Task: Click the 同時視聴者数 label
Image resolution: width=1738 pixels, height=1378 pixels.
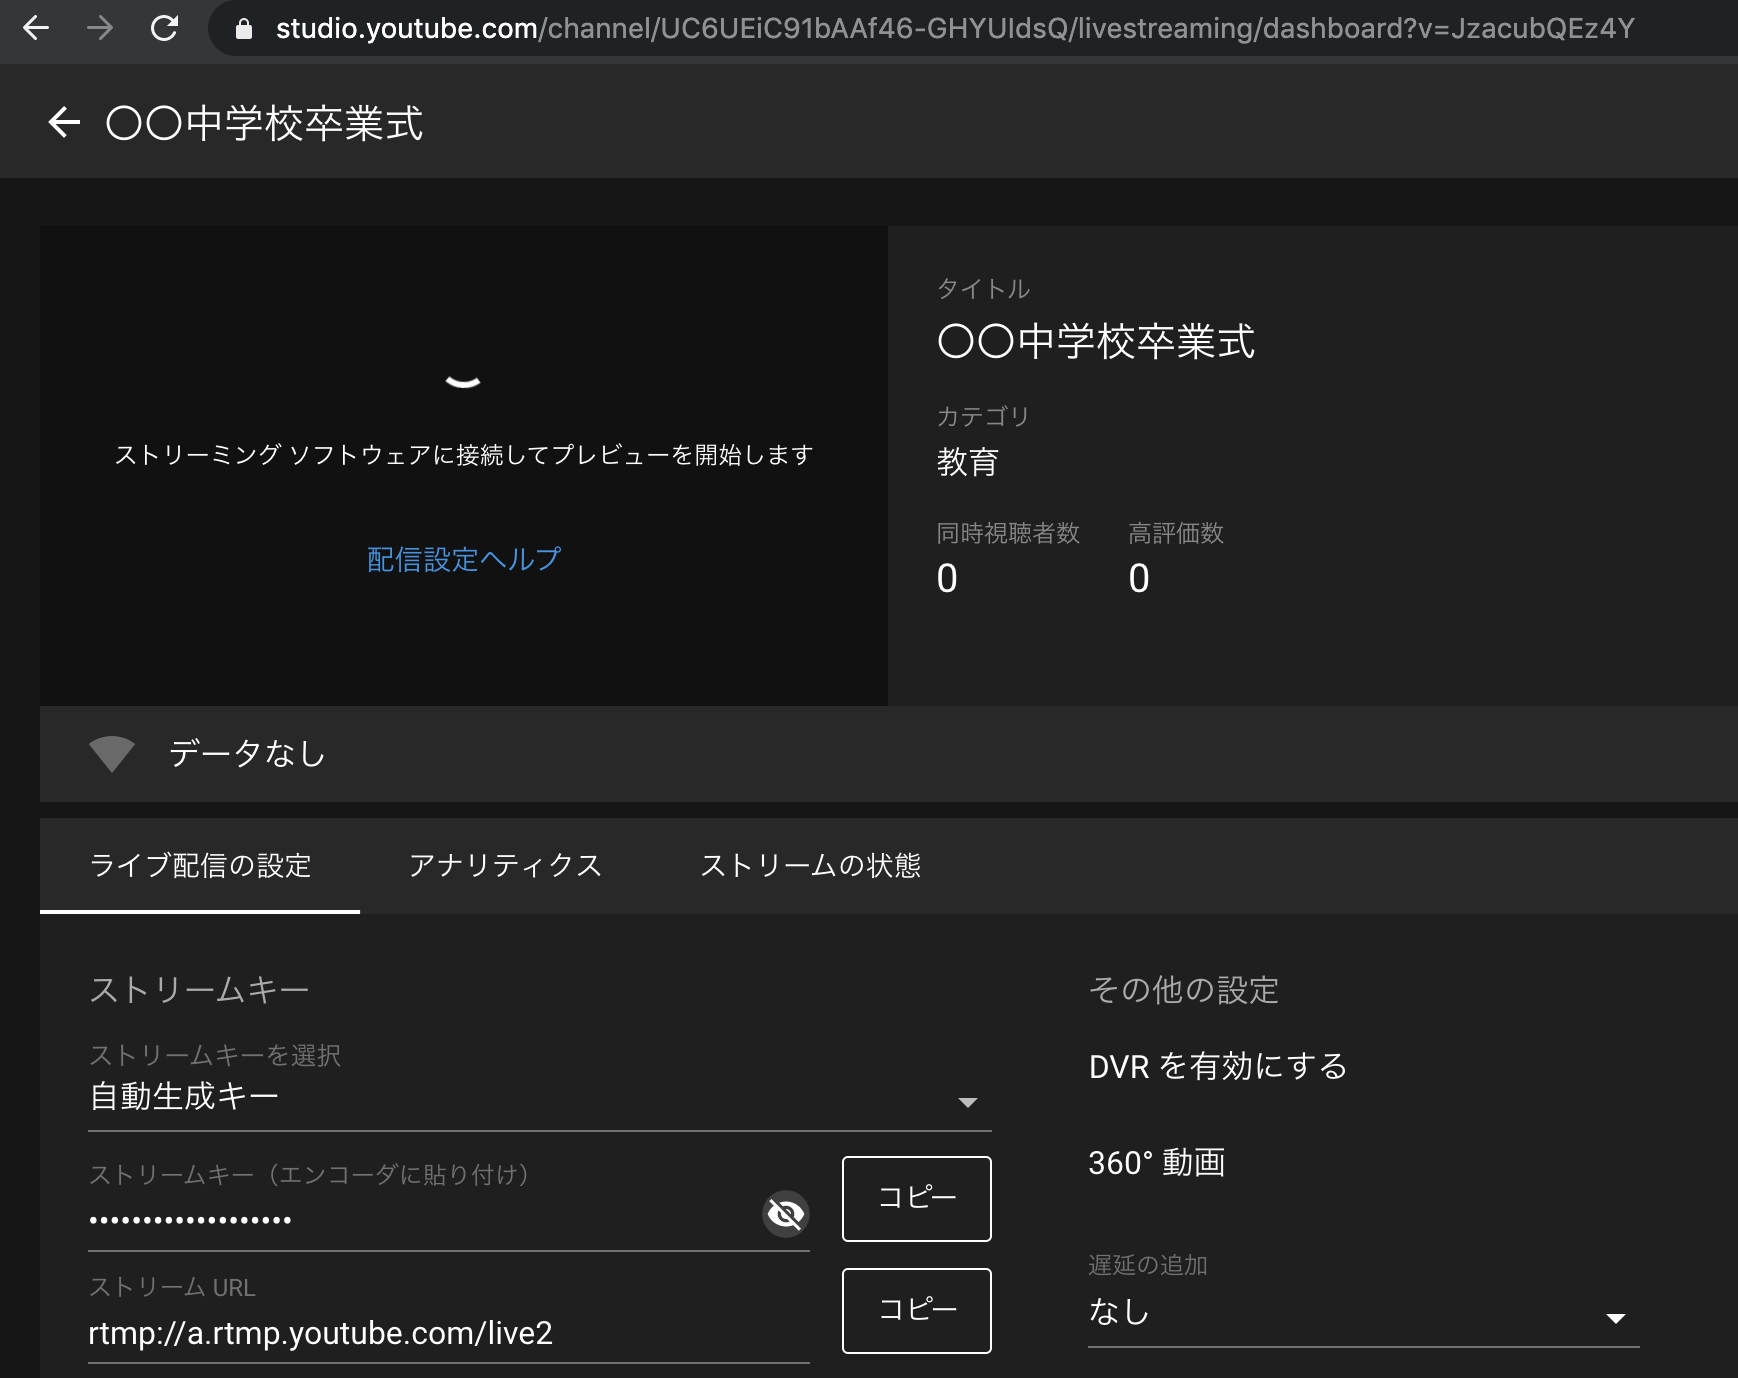Action: (x=1008, y=533)
